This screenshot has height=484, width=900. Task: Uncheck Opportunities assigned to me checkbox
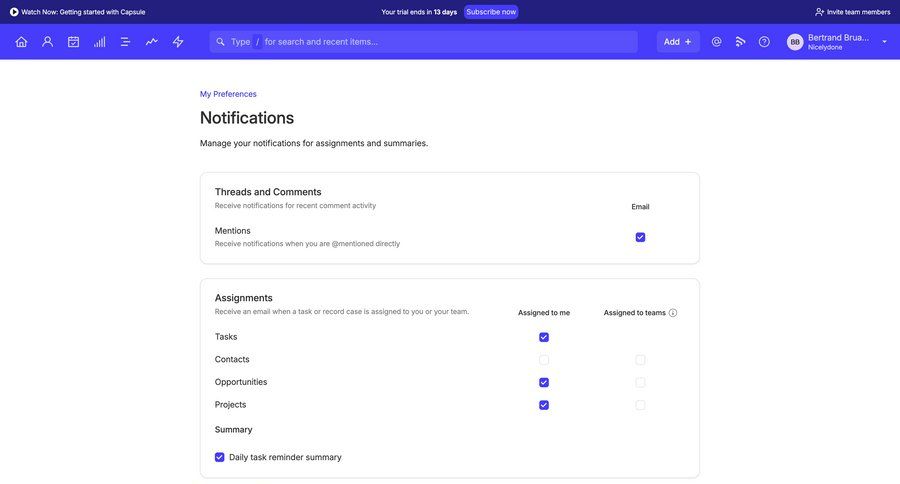544,382
